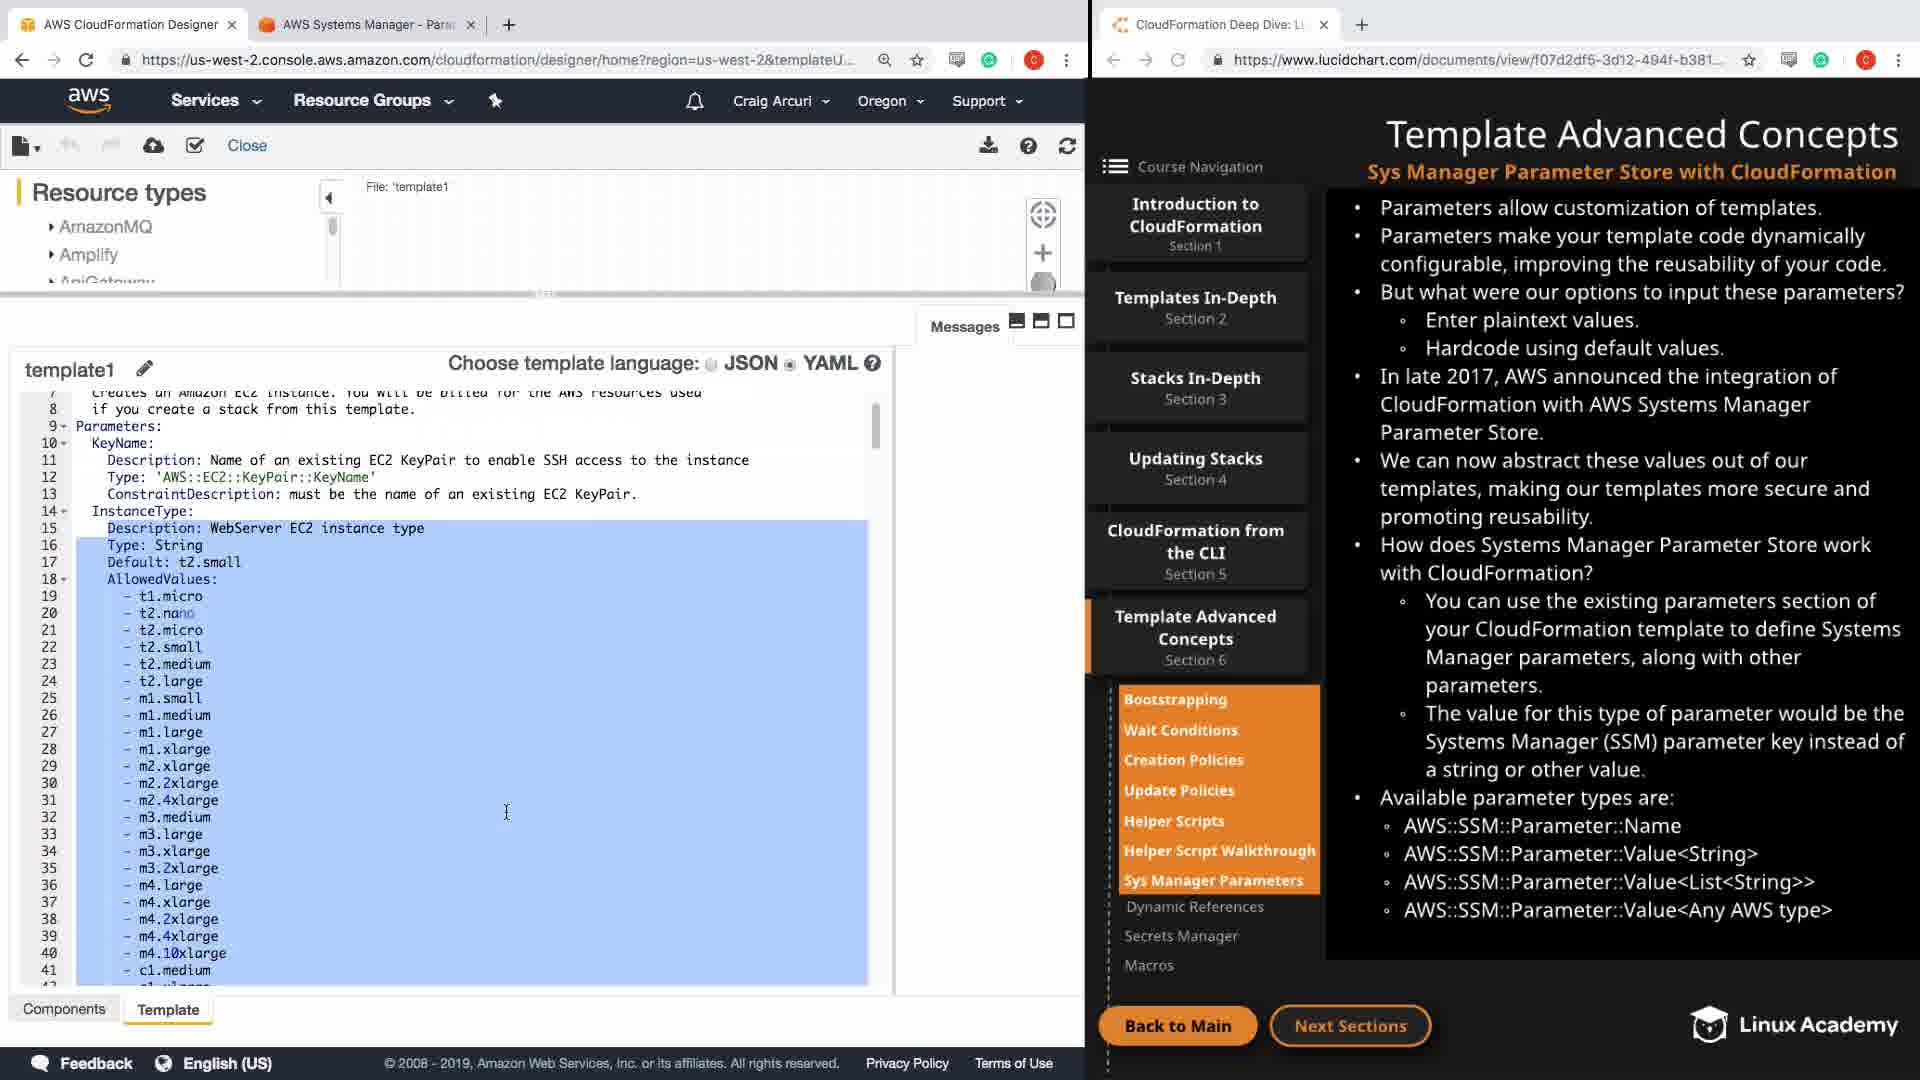This screenshot has height=1080, width=1920.
Task: Click the validate template checkbox icon
Action: [x=195, y=146]
